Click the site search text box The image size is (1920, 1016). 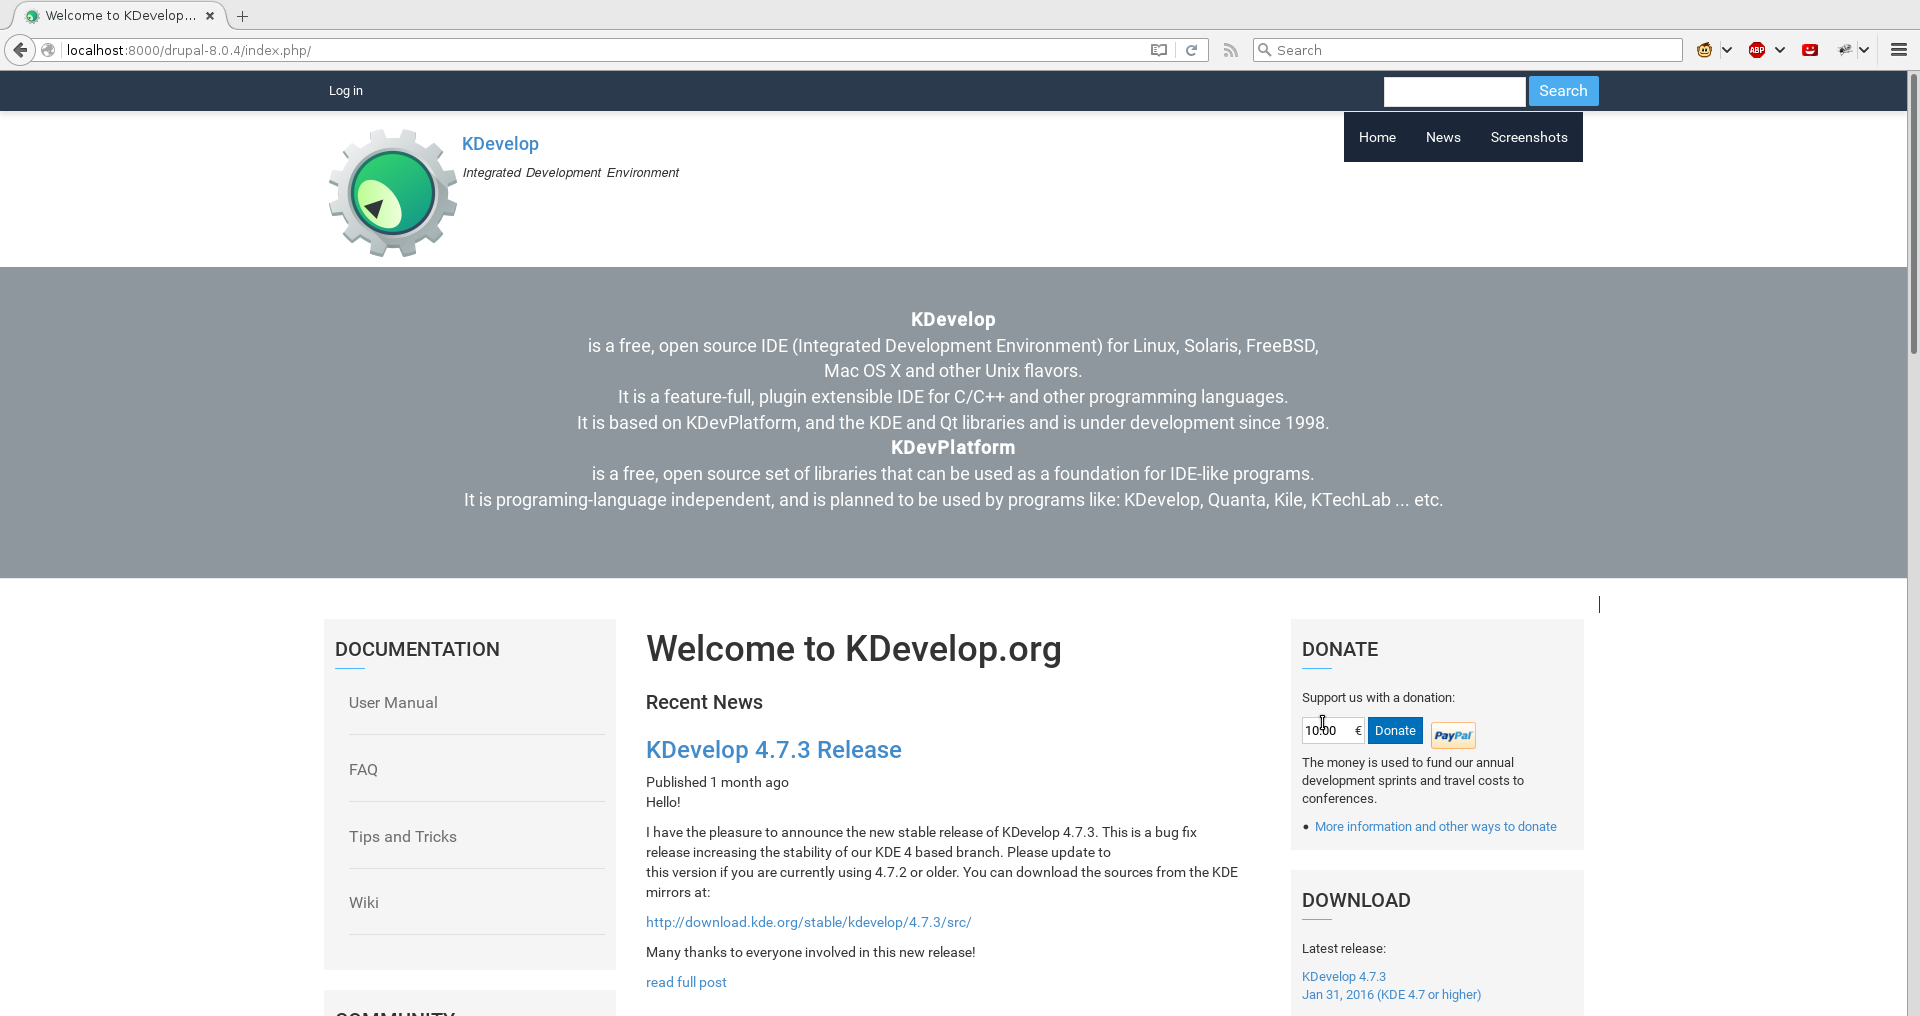coord(1454,91)
